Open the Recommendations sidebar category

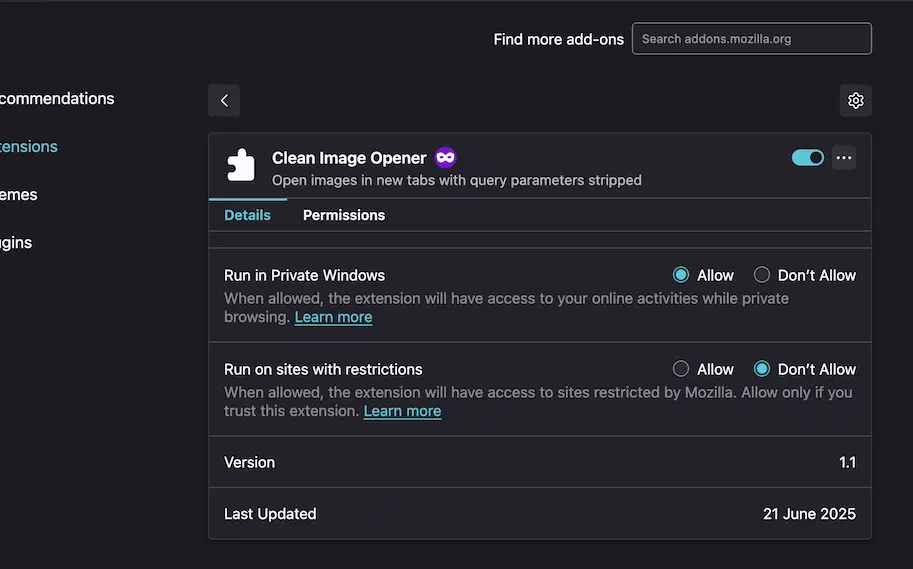57,98
